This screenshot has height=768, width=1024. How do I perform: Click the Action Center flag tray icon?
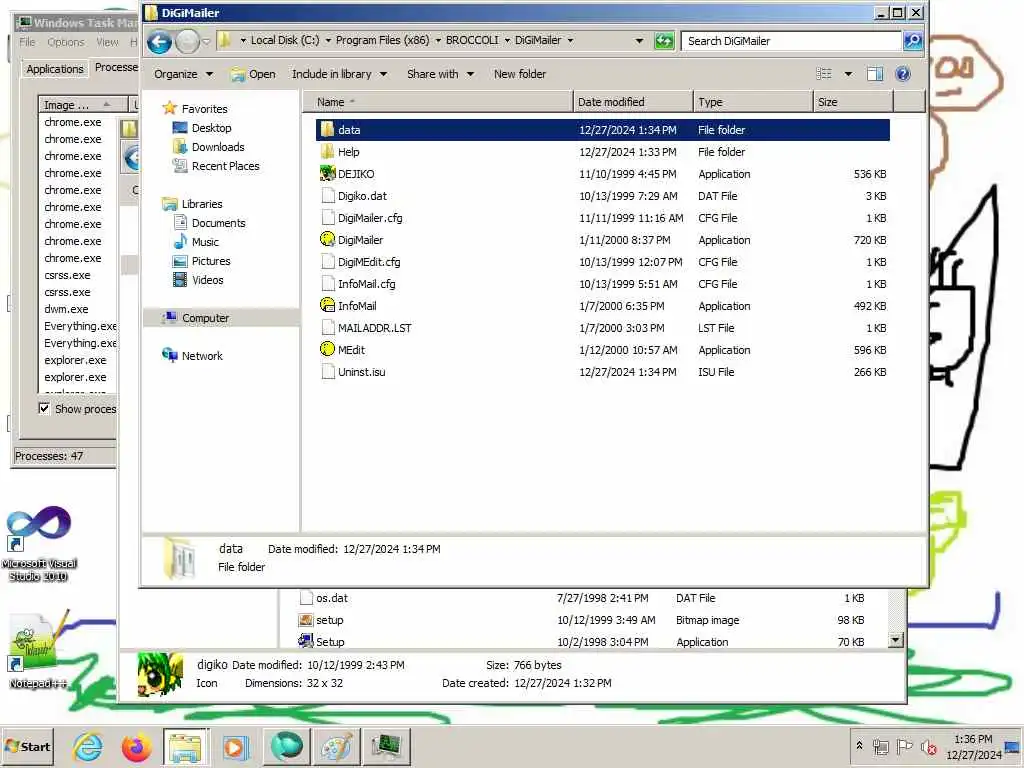(904, 746)
